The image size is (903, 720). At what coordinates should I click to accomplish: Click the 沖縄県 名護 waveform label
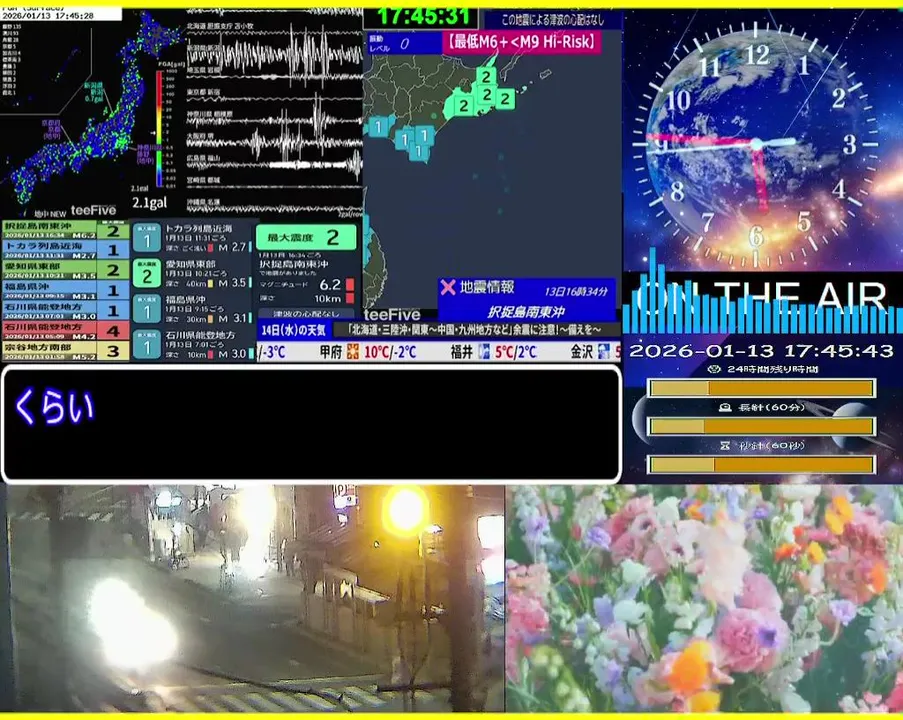point(203,203)
